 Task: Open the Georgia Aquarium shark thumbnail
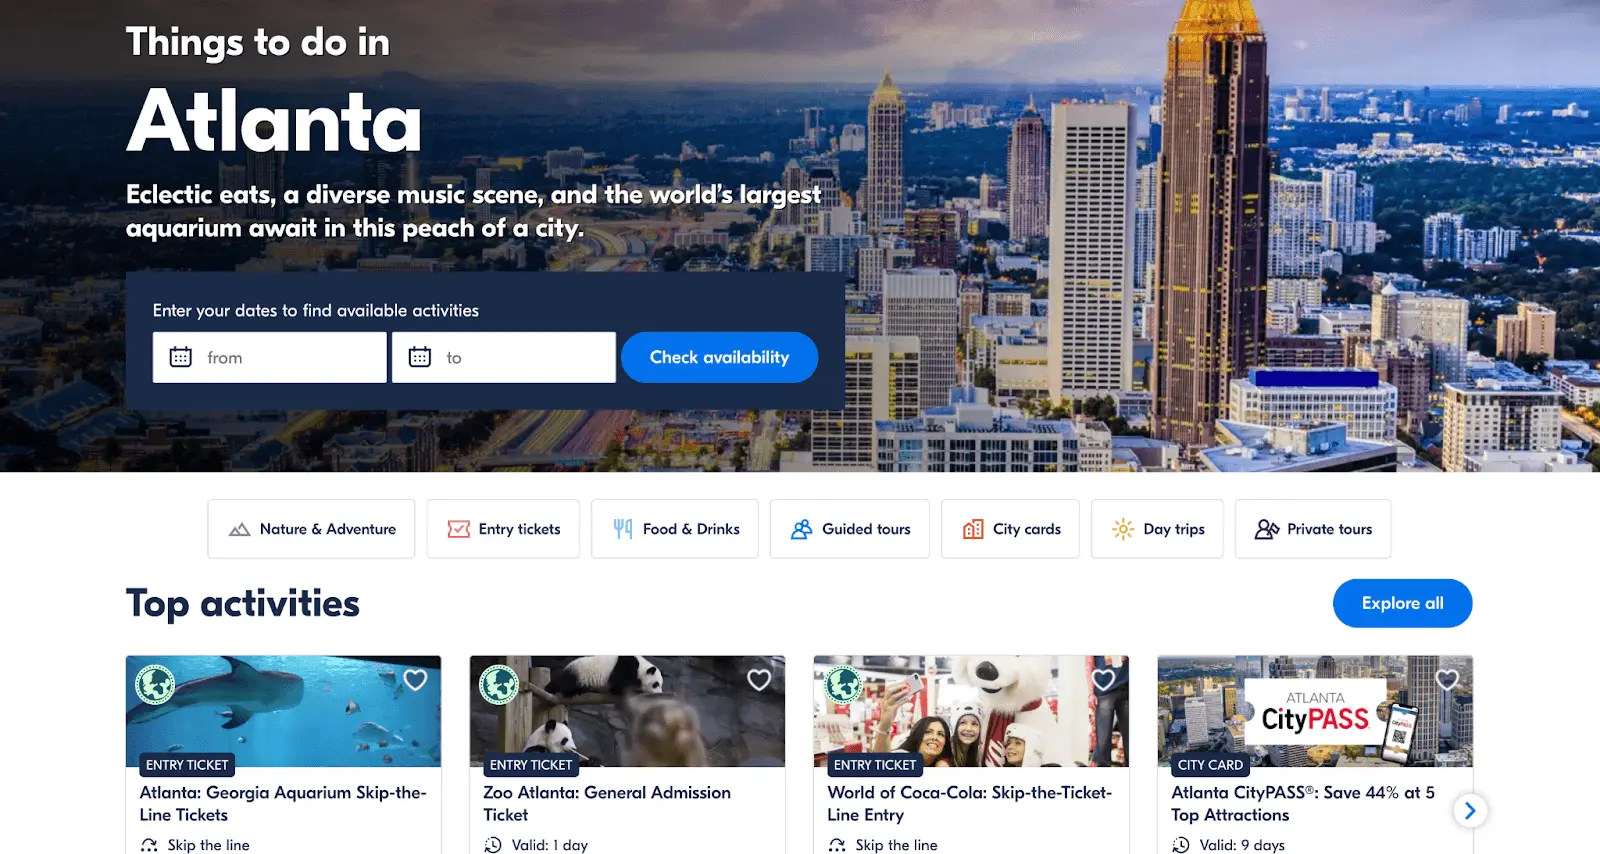coord(283,711)
